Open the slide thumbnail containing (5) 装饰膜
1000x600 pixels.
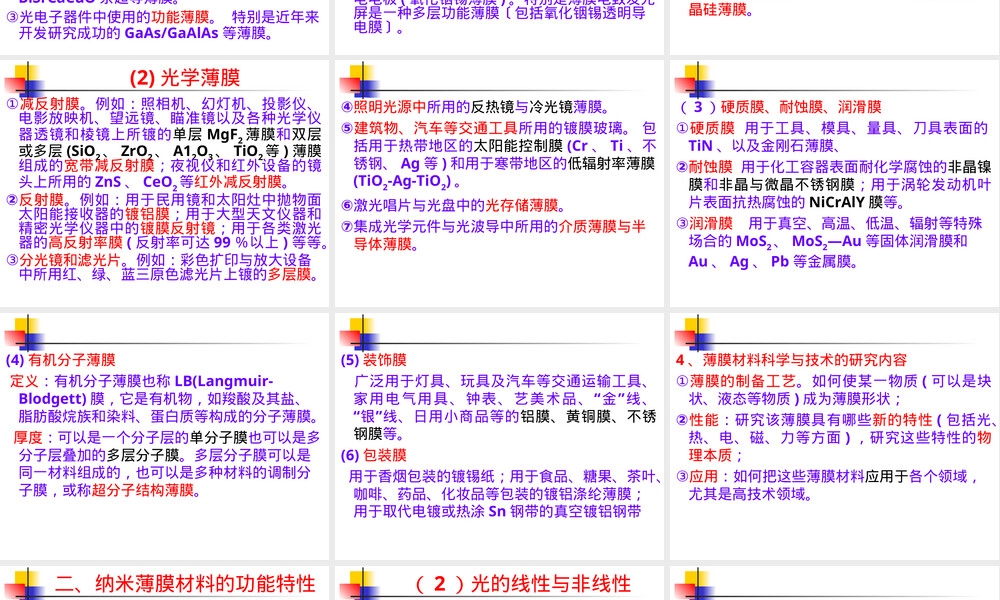[499, 436]
